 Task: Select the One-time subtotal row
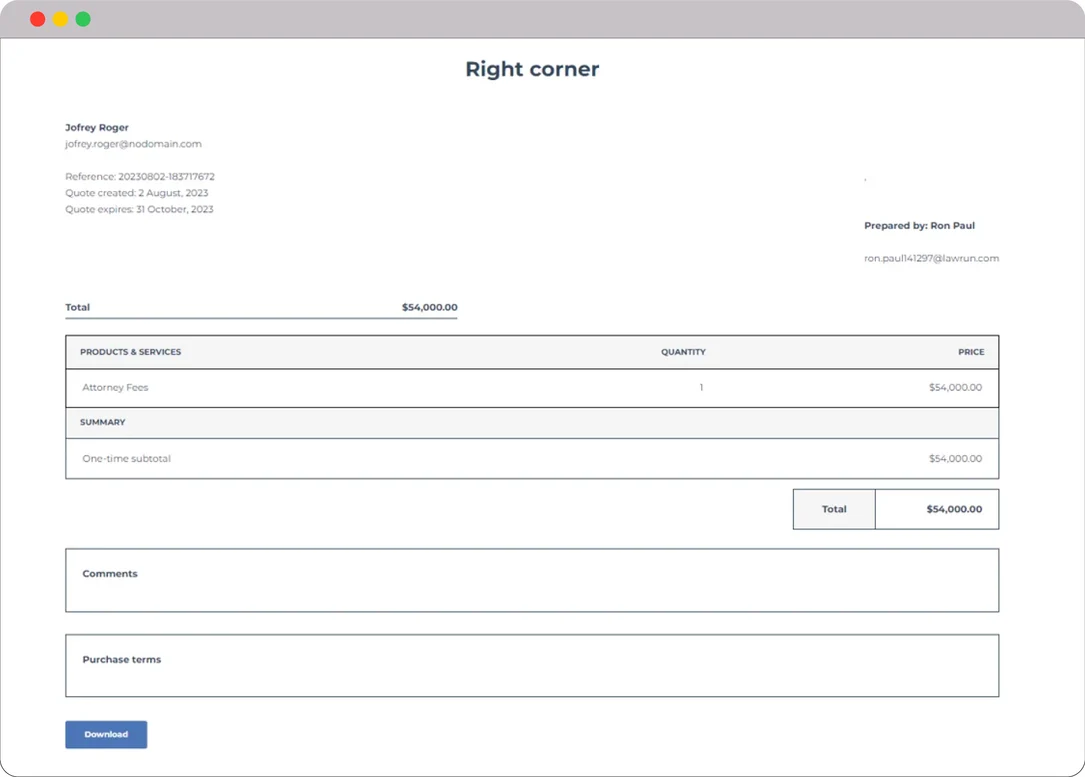[400, 458]
